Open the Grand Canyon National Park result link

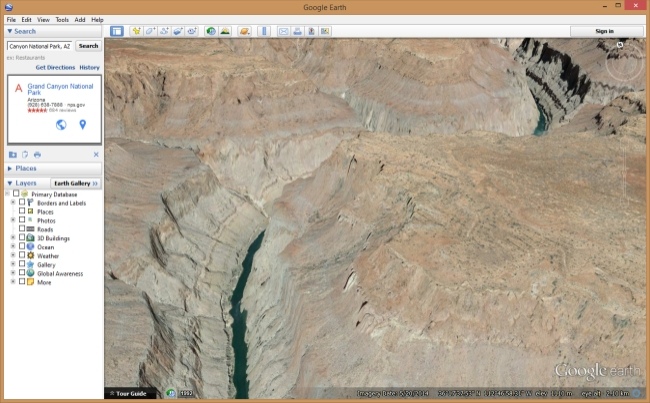(x=61, y=89)
